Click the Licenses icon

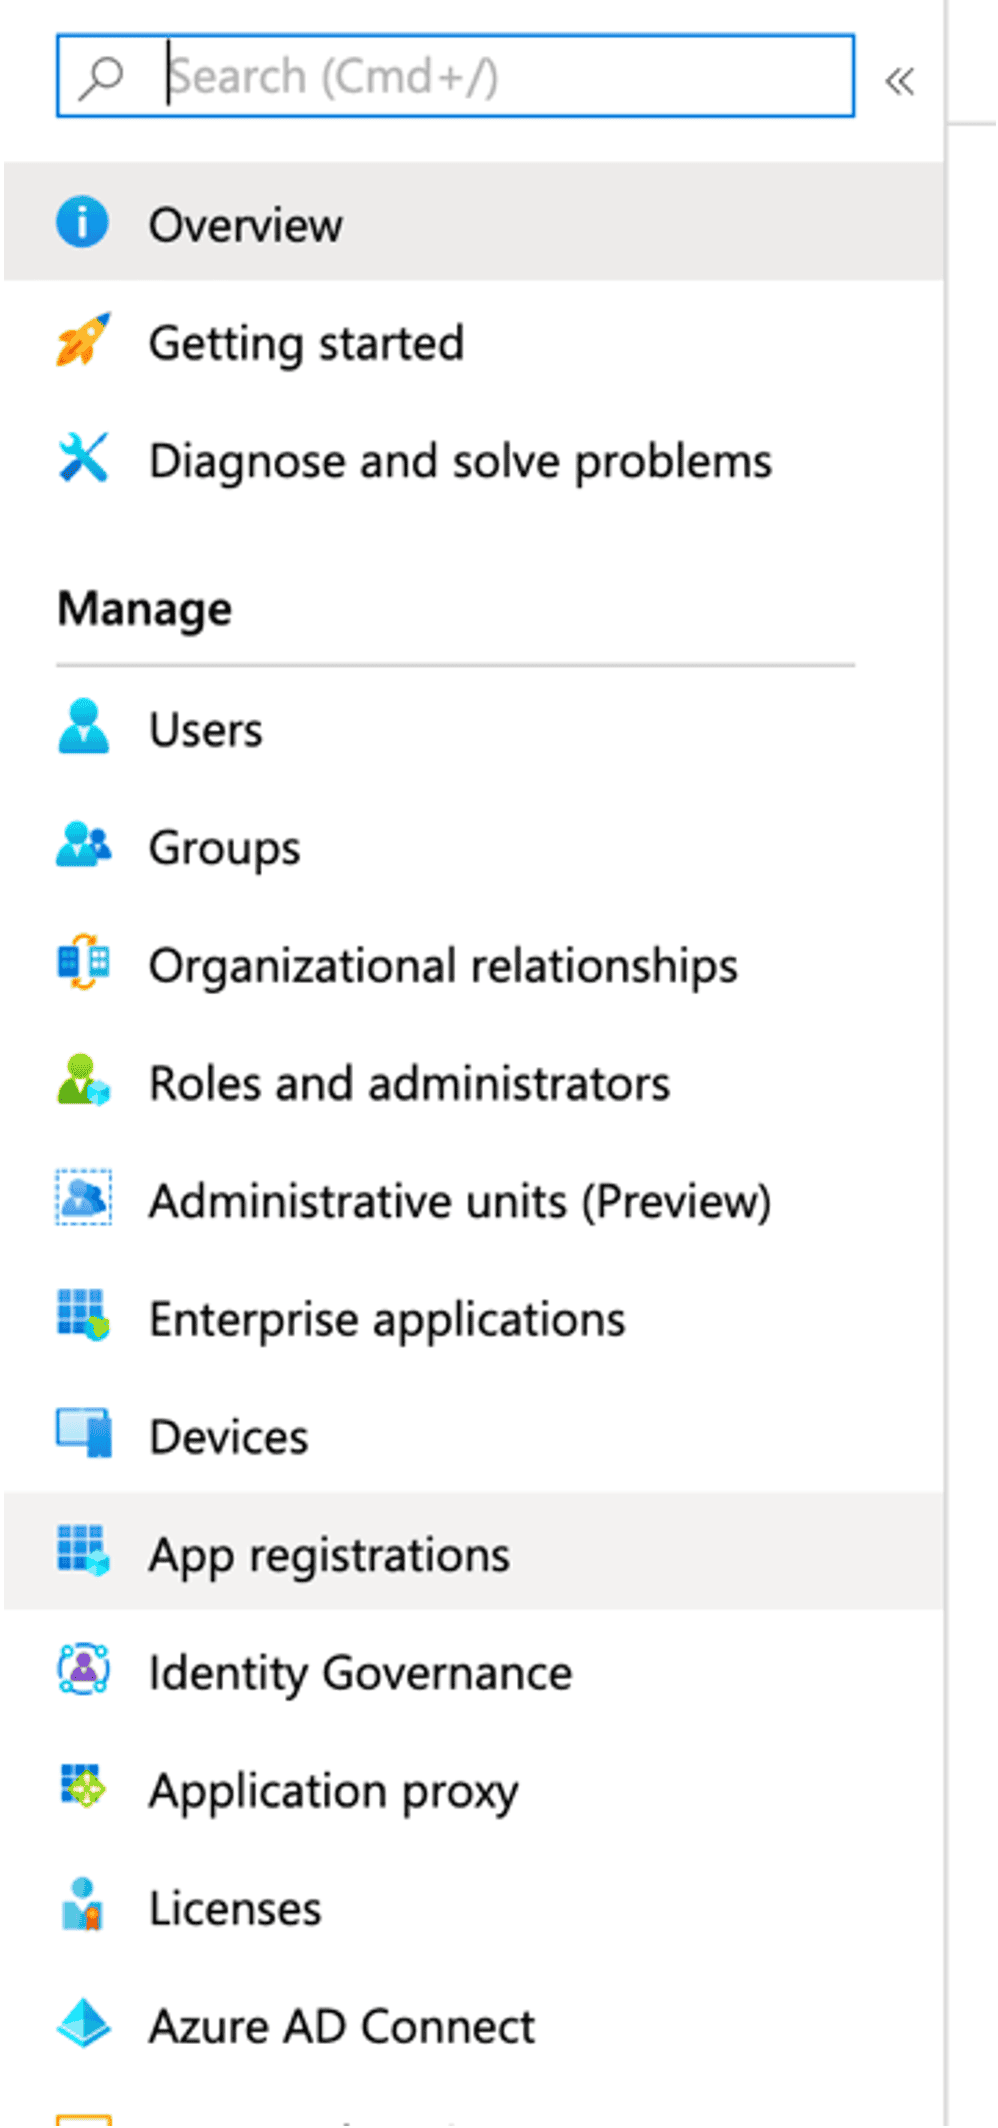[x=83, y=1906]
